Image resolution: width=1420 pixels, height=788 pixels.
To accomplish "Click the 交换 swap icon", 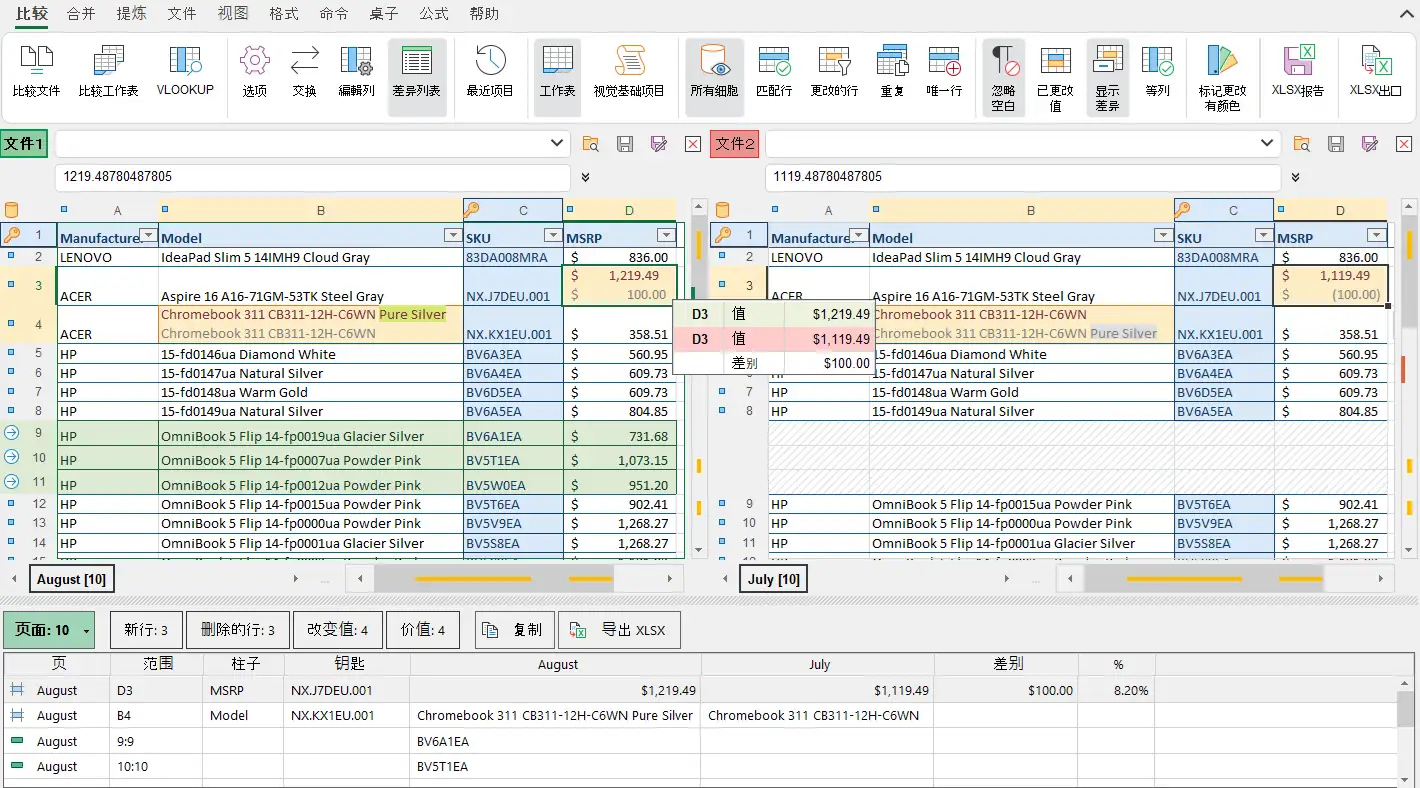I will pyautogui.click(x=304, y=71).
